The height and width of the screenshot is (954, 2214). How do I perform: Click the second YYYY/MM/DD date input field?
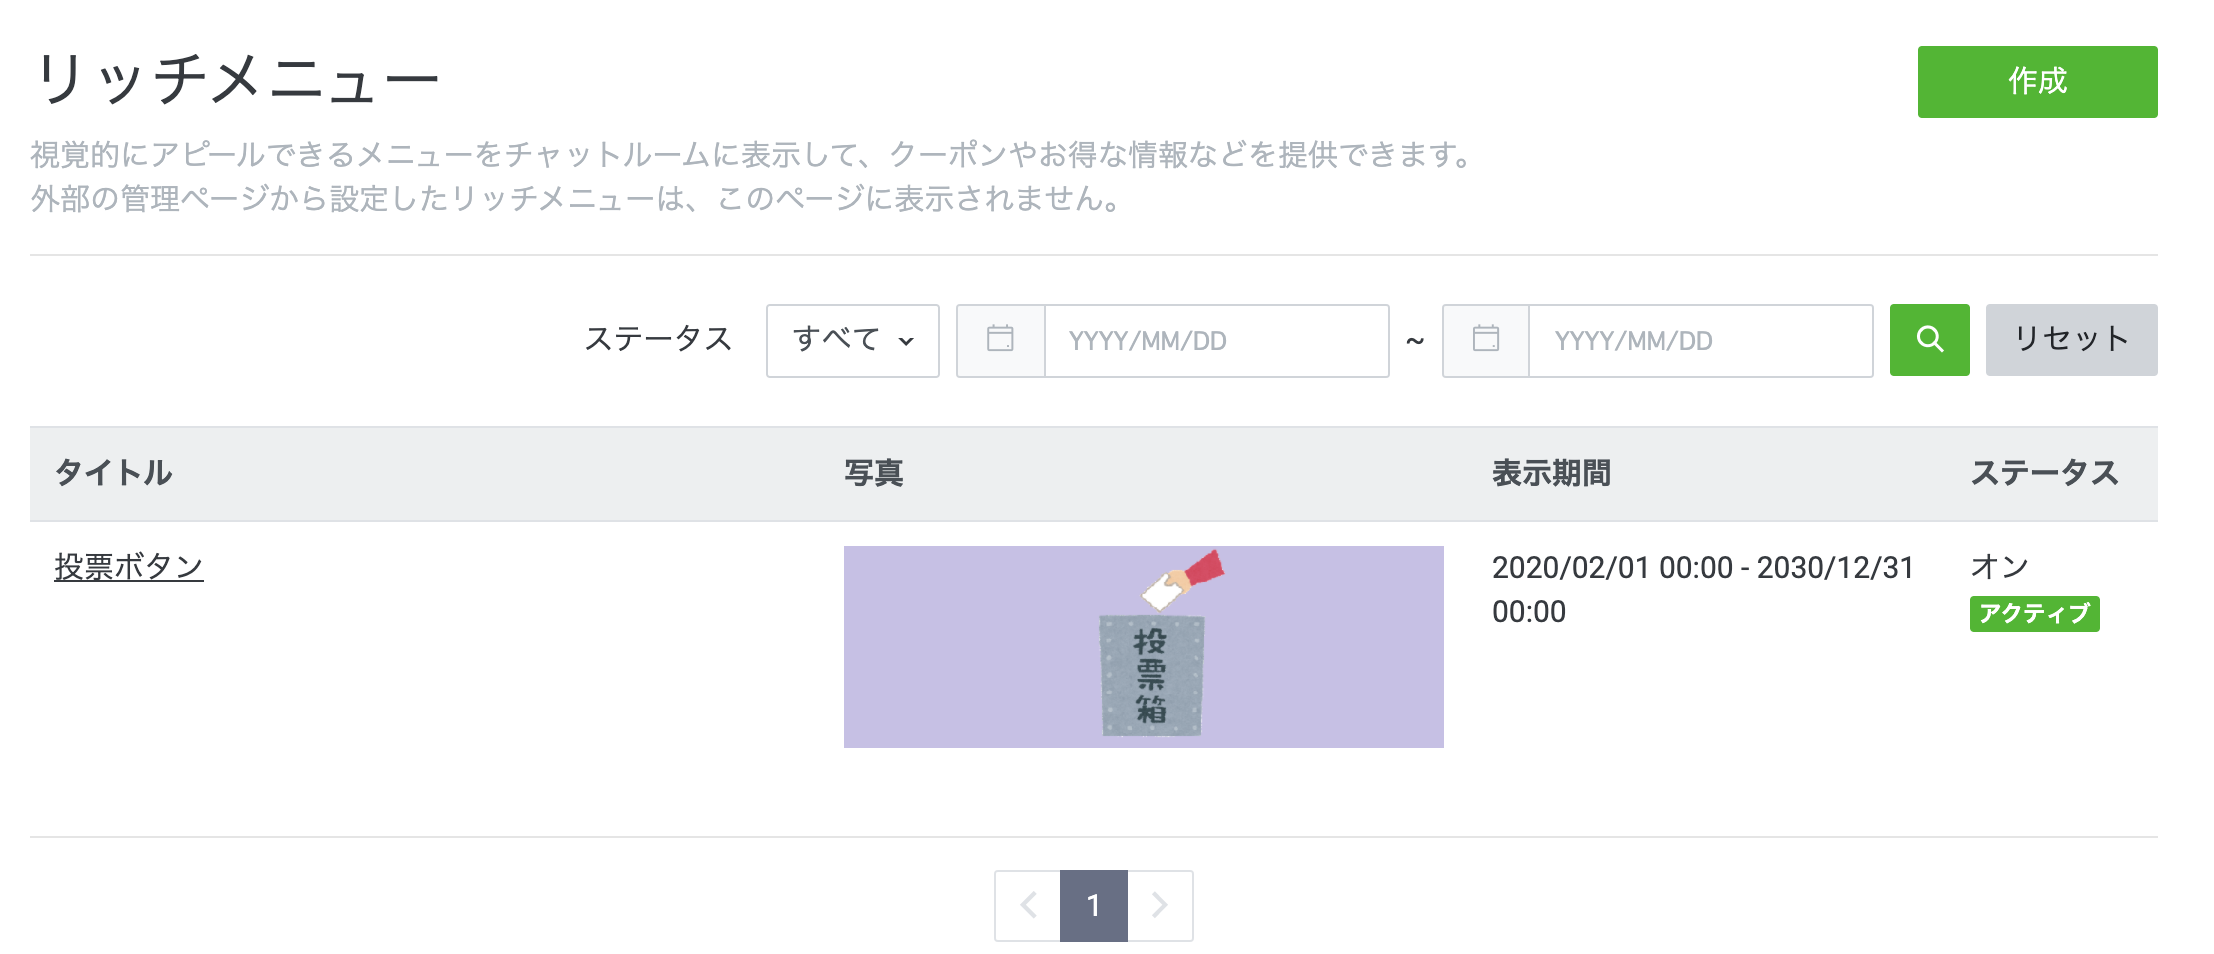(1700, 340)
